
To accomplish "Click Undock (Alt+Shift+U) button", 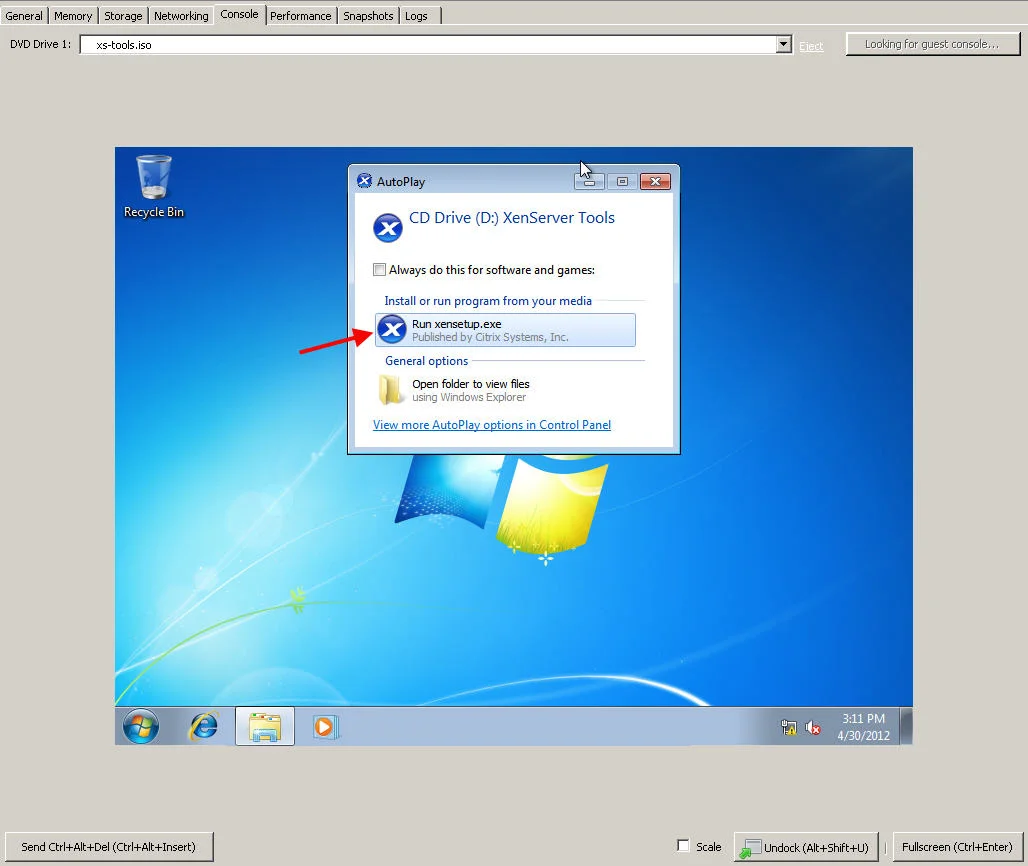I will 806,847.
